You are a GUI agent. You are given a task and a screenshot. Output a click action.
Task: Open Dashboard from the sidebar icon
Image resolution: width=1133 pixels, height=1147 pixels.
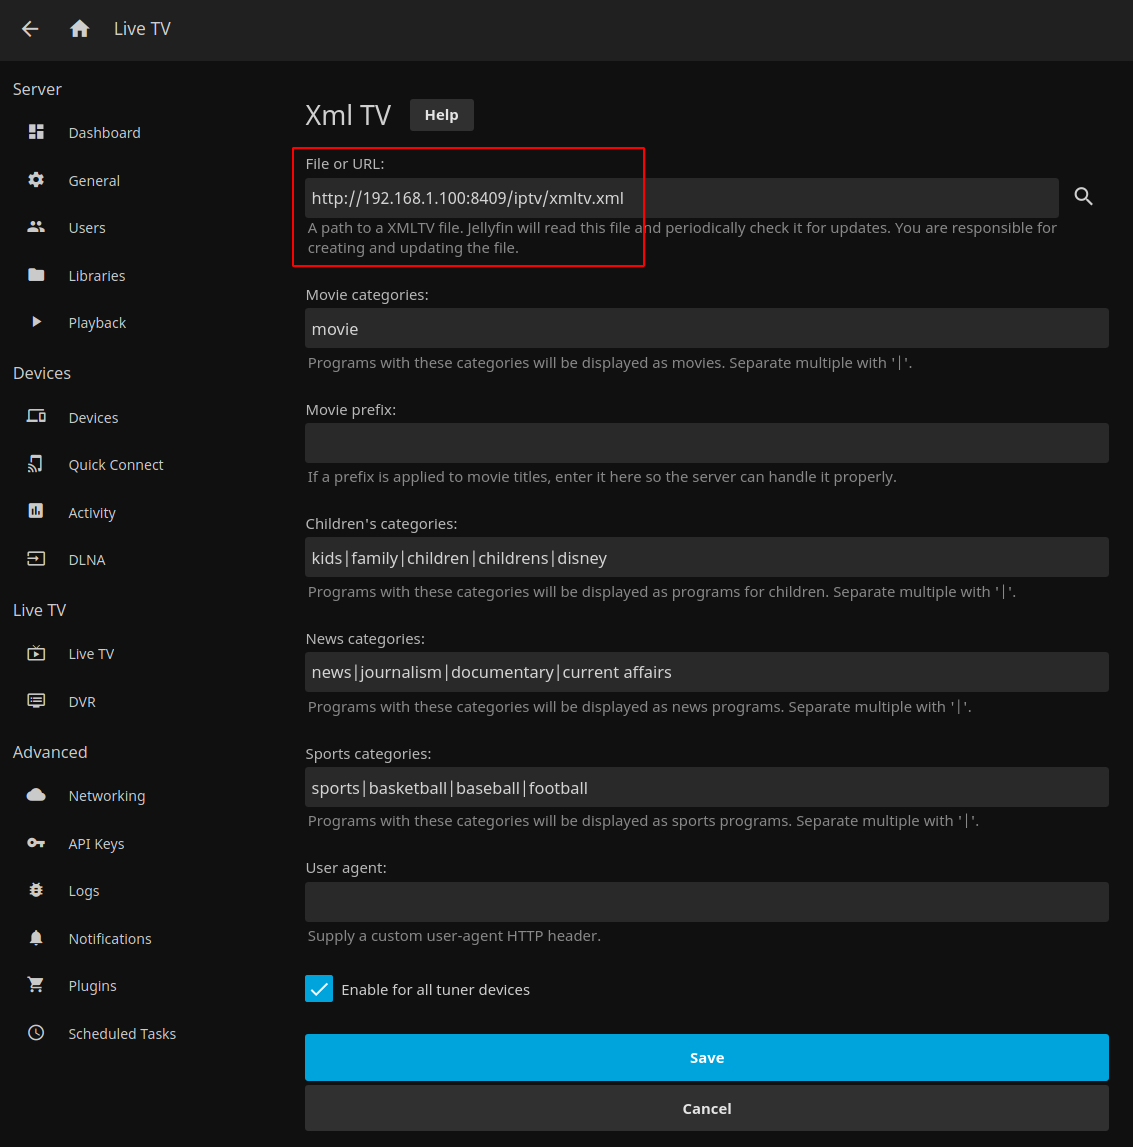pos(36,132)
